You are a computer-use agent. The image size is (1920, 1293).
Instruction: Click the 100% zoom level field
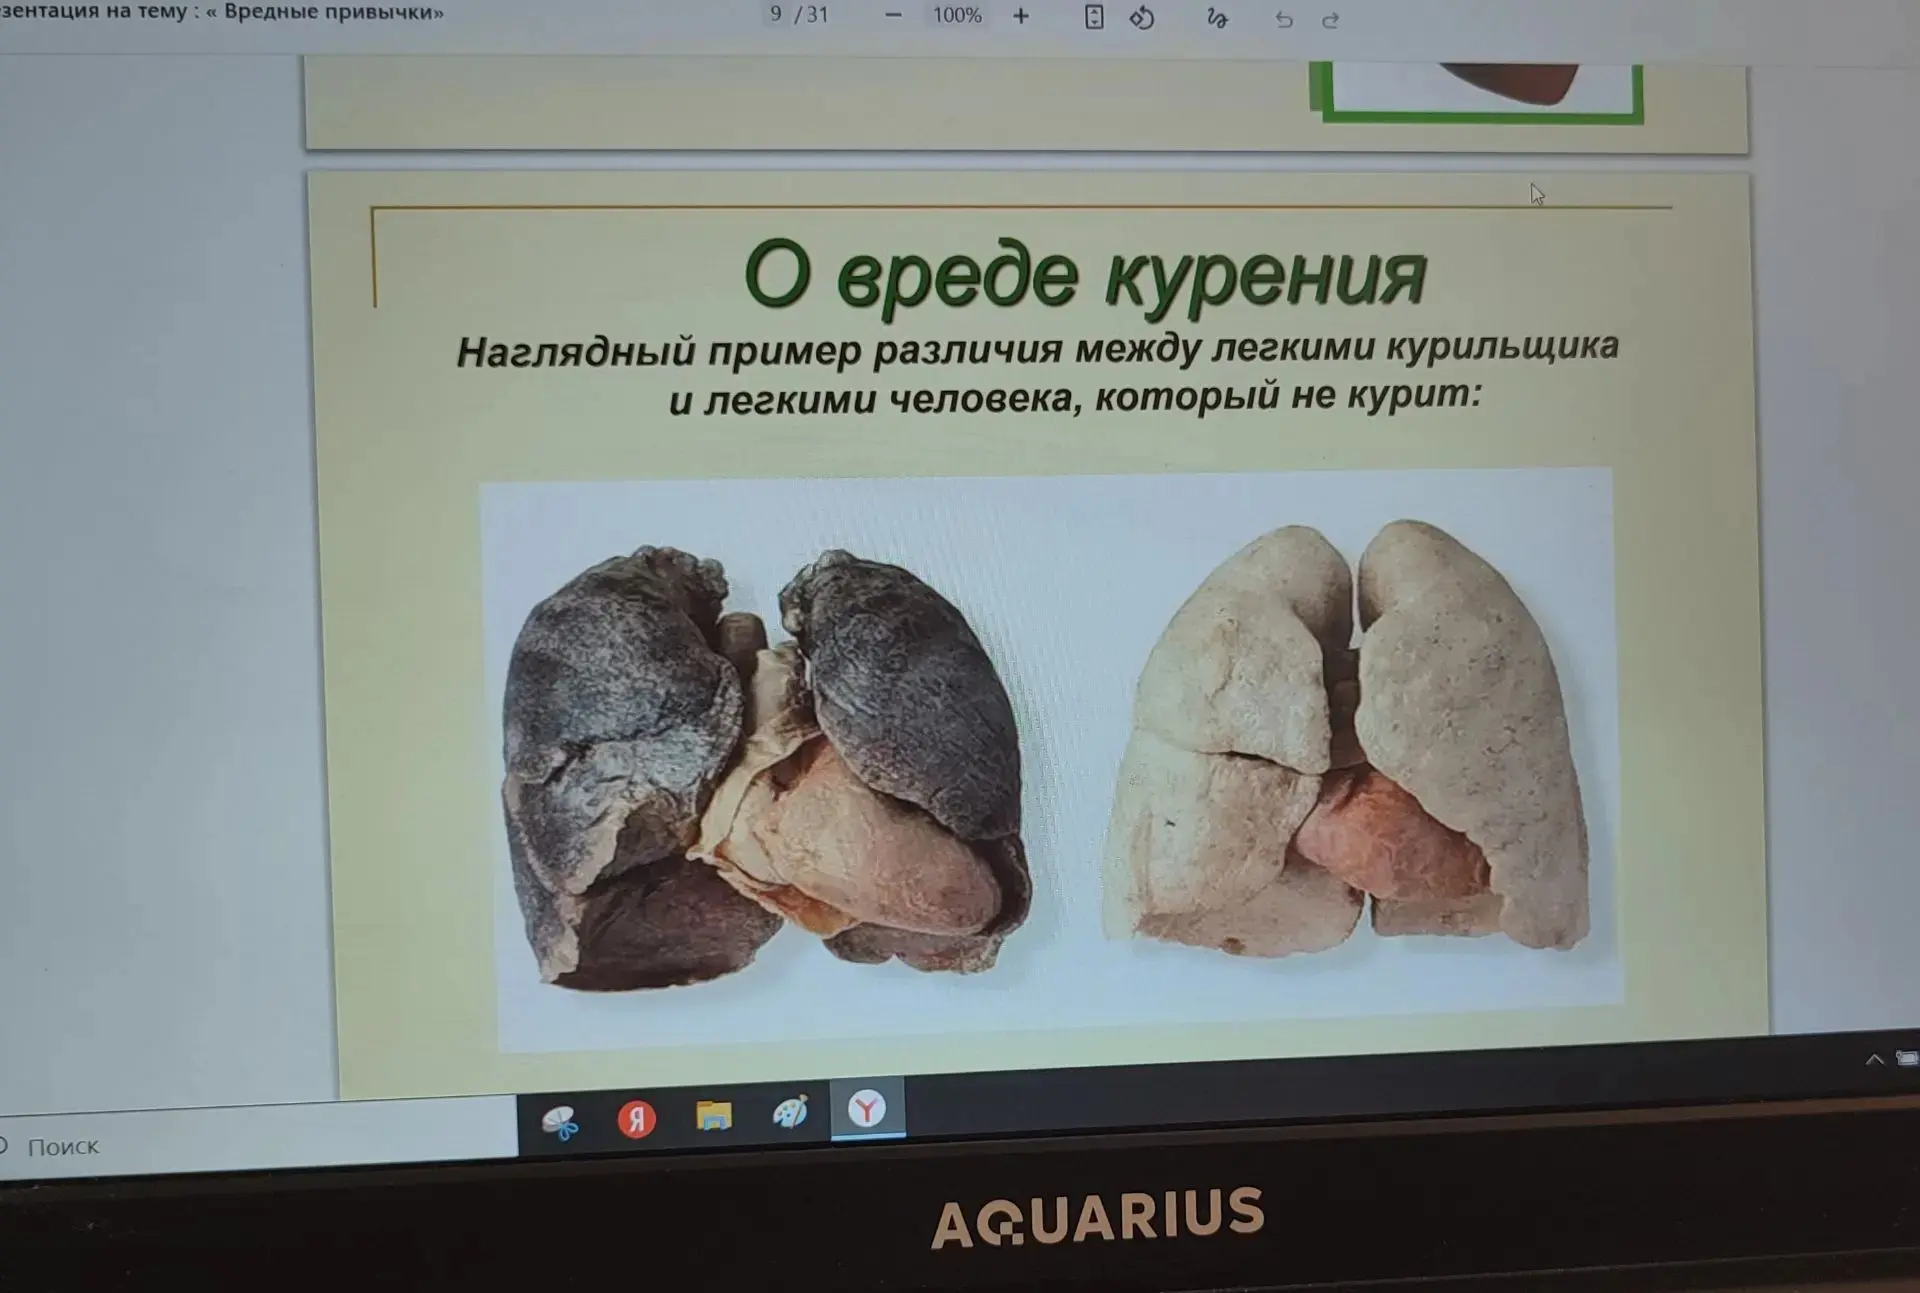point(957,15)
